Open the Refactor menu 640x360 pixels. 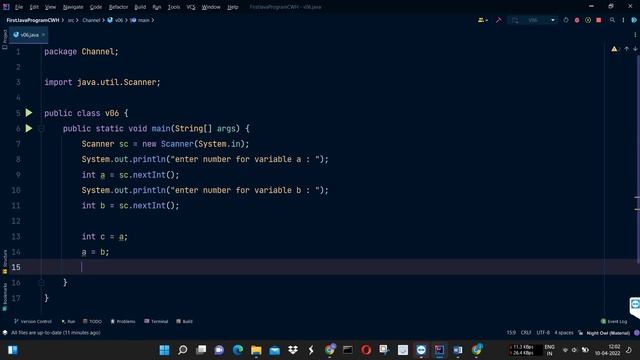point(118,7)
